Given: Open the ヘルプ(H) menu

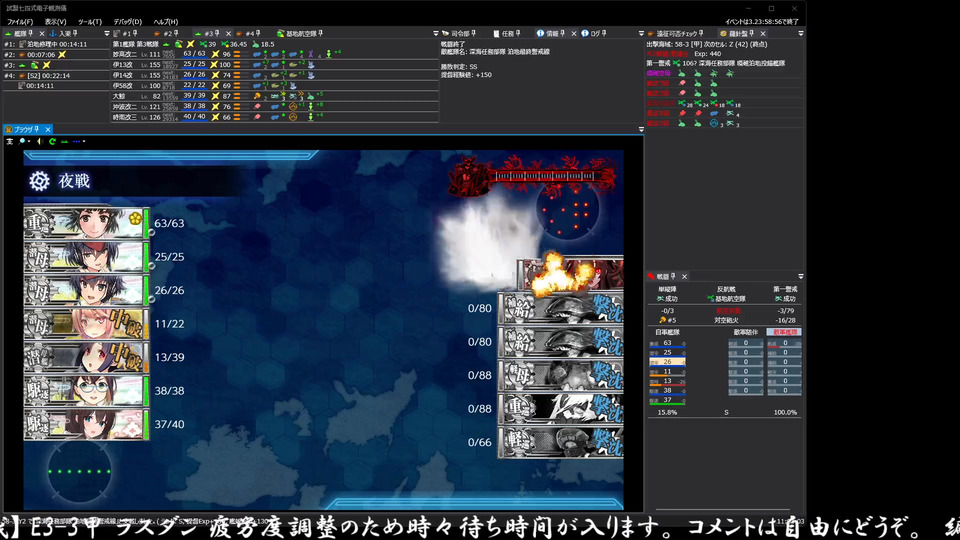Looking at the screenshot, I should pos(165,21).
